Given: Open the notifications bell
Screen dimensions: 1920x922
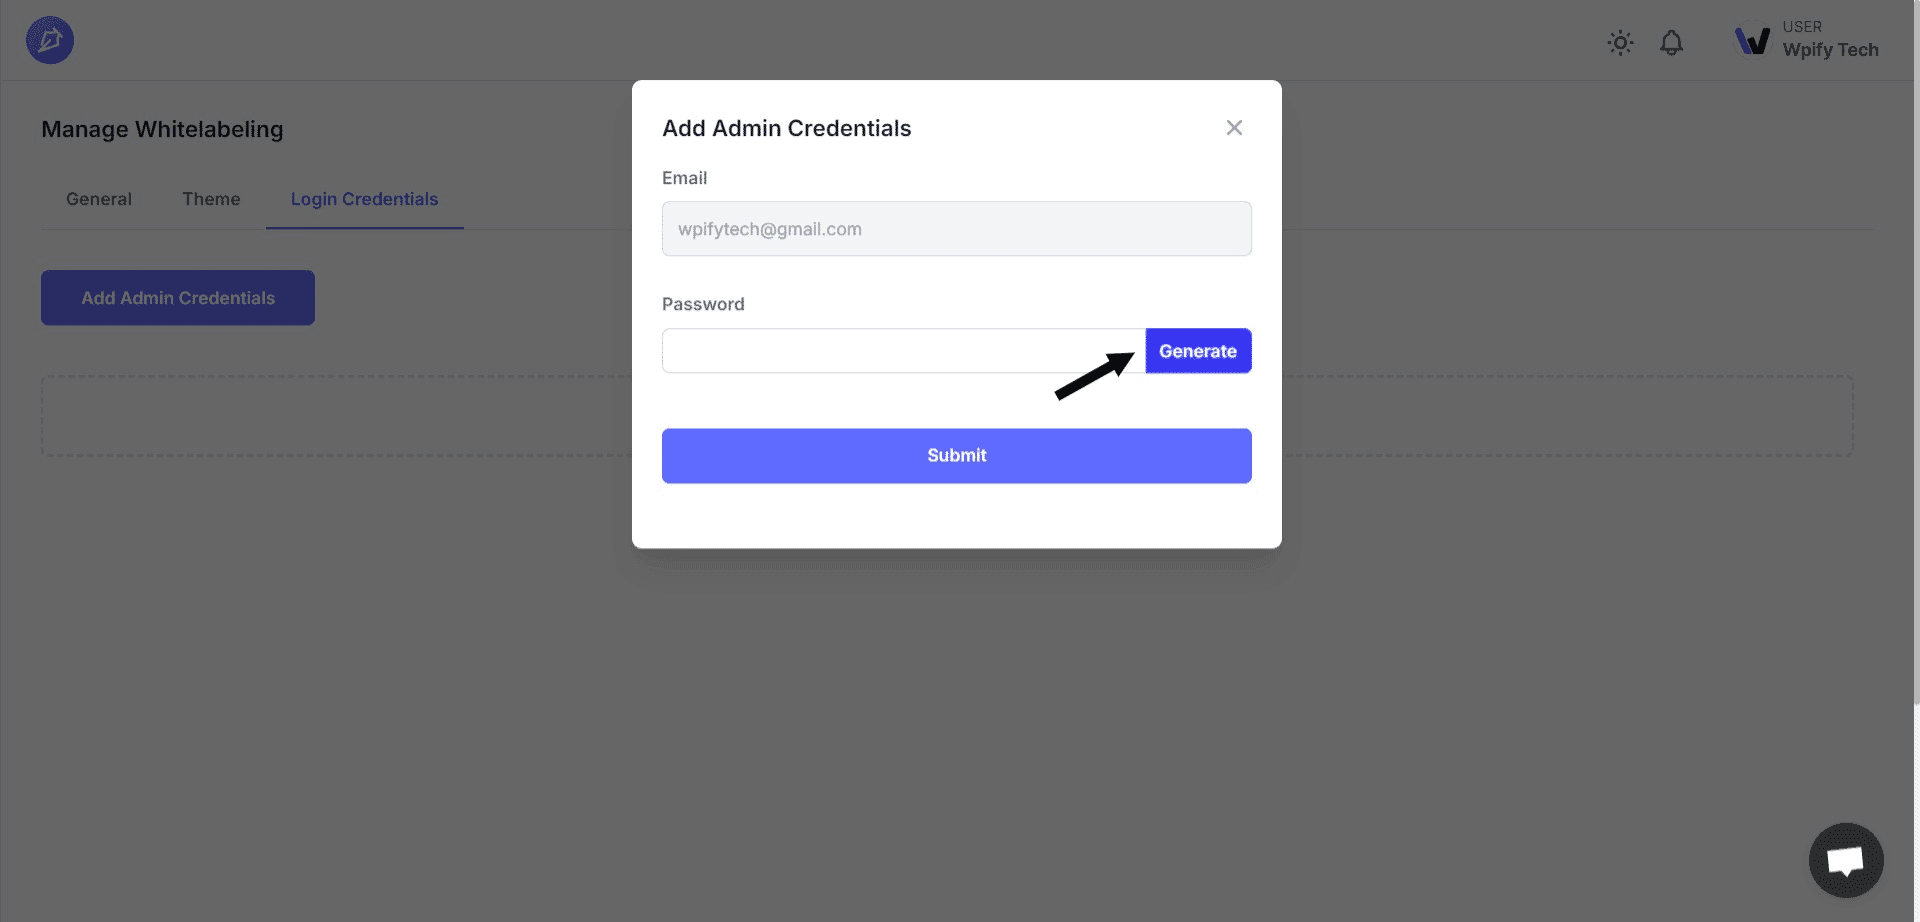Looking at the screenshot, I should [x=1671, y=42].
